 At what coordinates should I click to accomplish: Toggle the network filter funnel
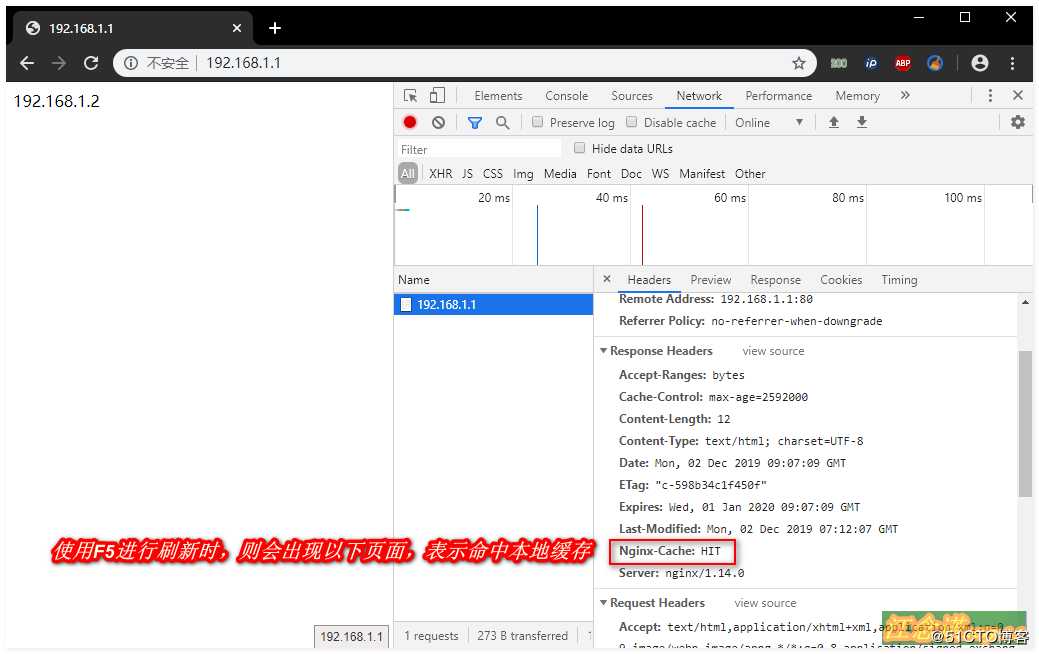click(474, 123)
